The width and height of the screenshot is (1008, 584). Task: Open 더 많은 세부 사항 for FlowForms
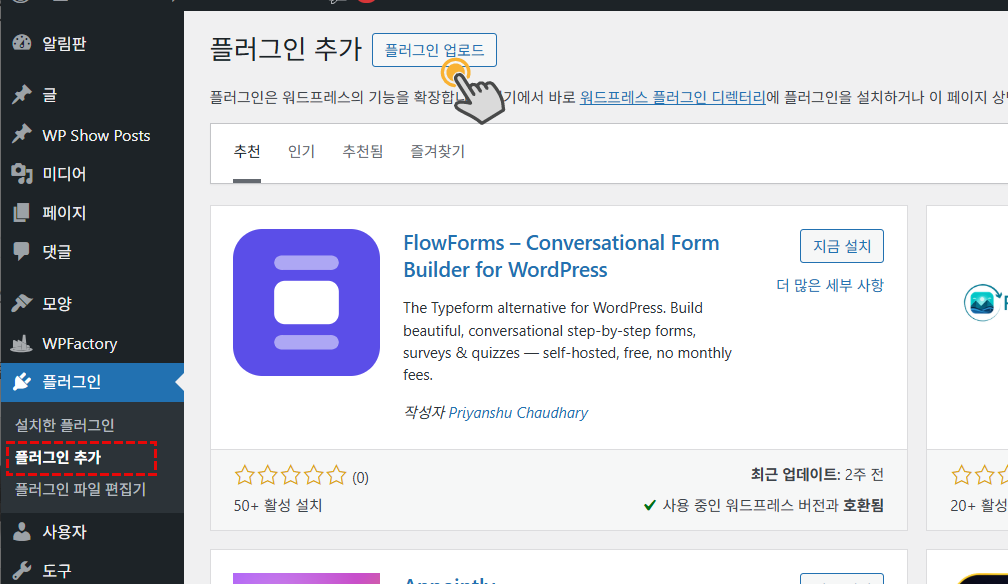(x=830, y=285)
